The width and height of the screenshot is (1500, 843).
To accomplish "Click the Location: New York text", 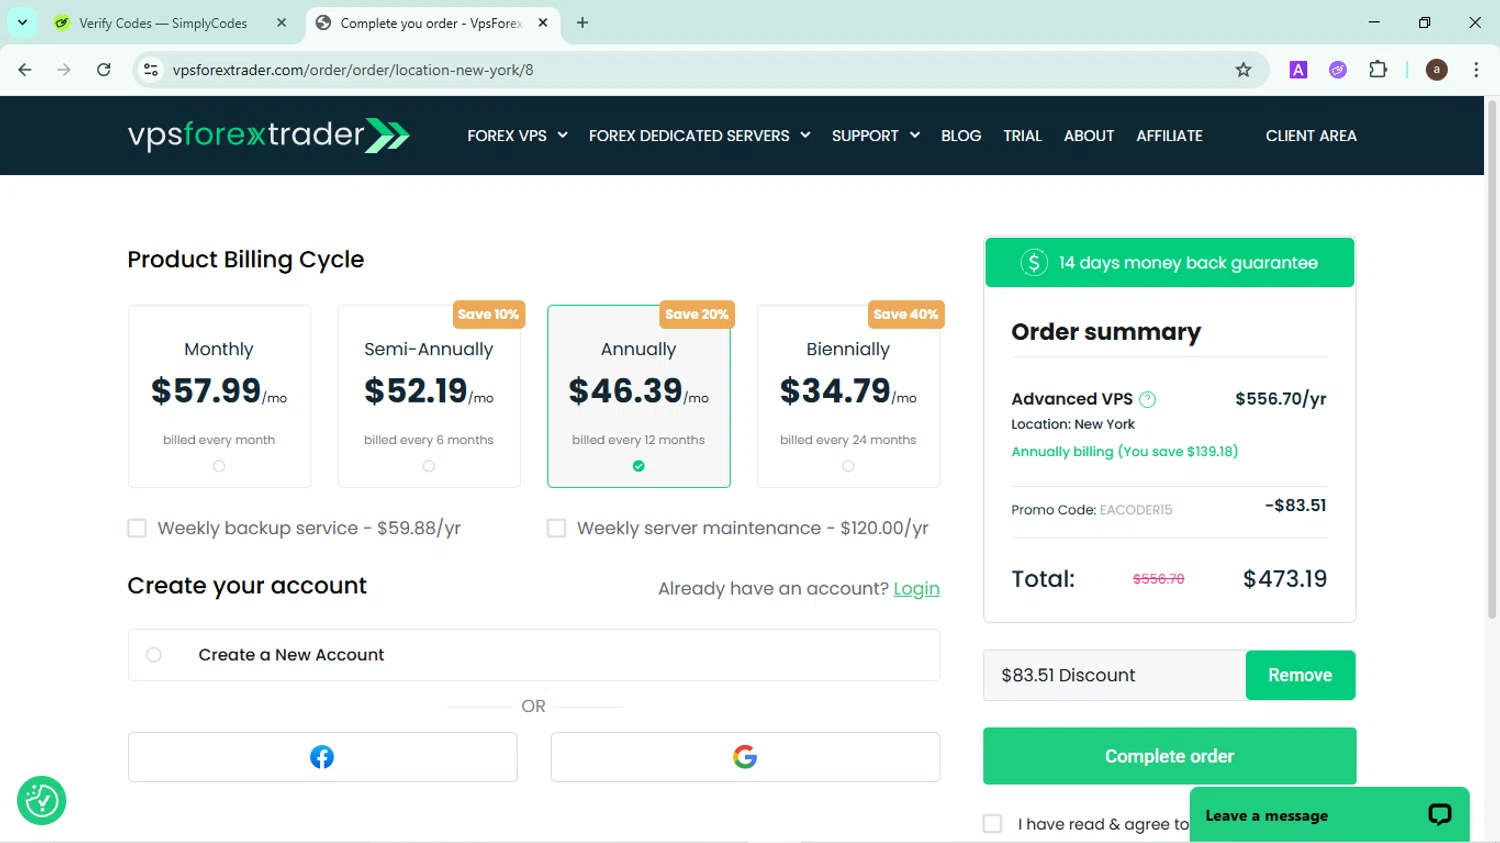I will [1072, 424].
